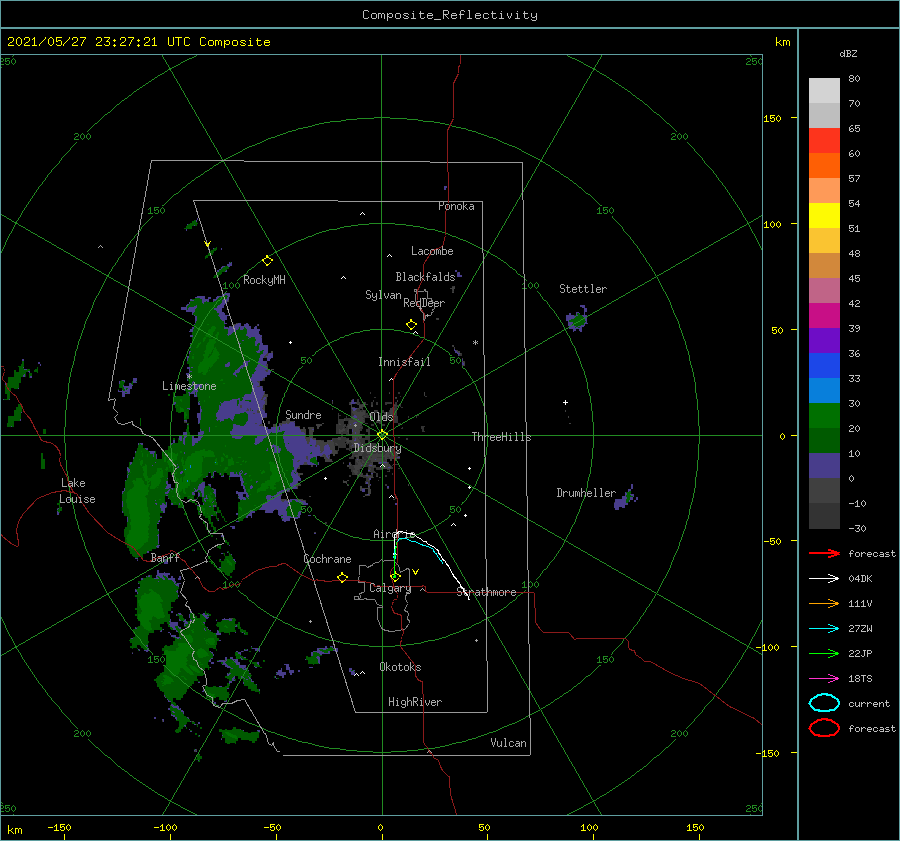Click the yellow diamond marker above Calgary

pyautogui.click(x=395, y=576)
